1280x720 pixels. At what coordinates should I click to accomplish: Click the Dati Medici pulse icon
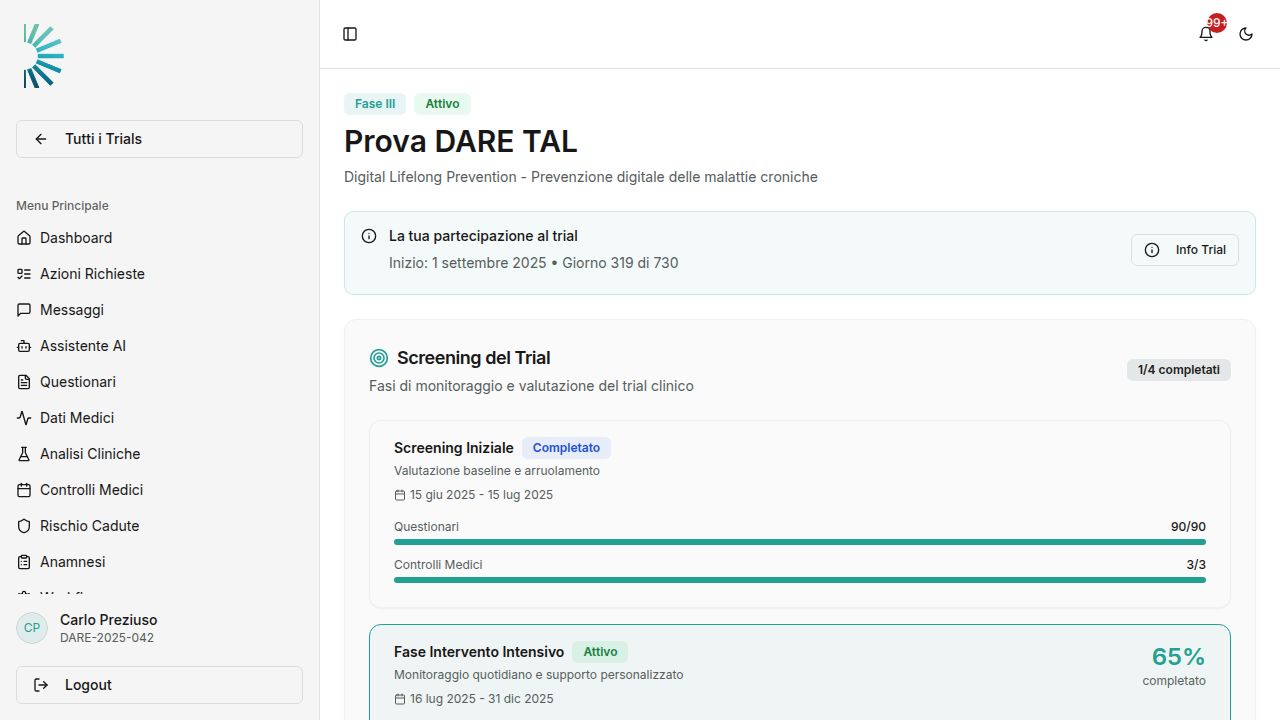[x=24, y=418]
